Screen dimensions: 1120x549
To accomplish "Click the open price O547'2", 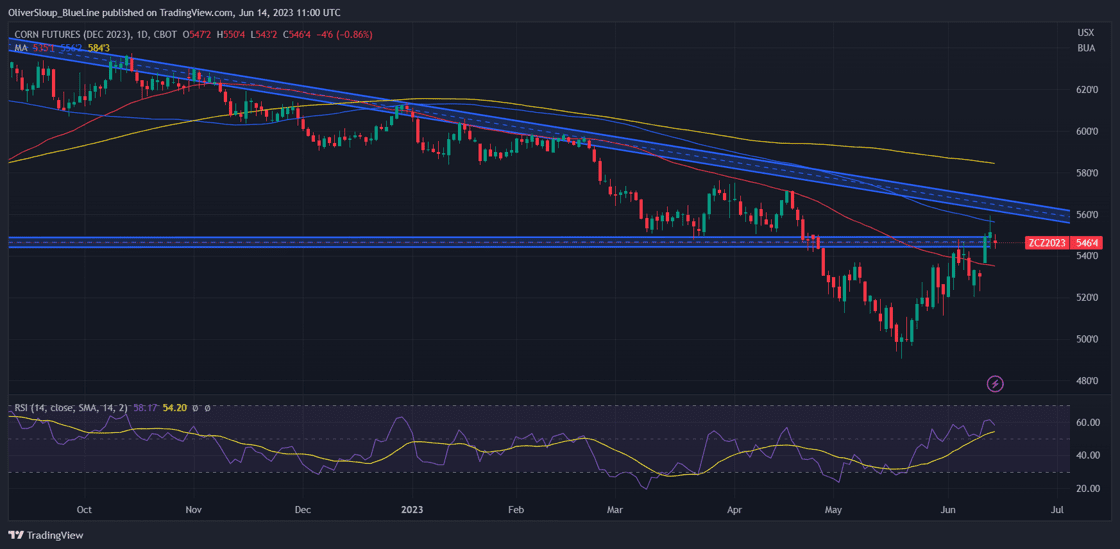I will coord(196,34).
